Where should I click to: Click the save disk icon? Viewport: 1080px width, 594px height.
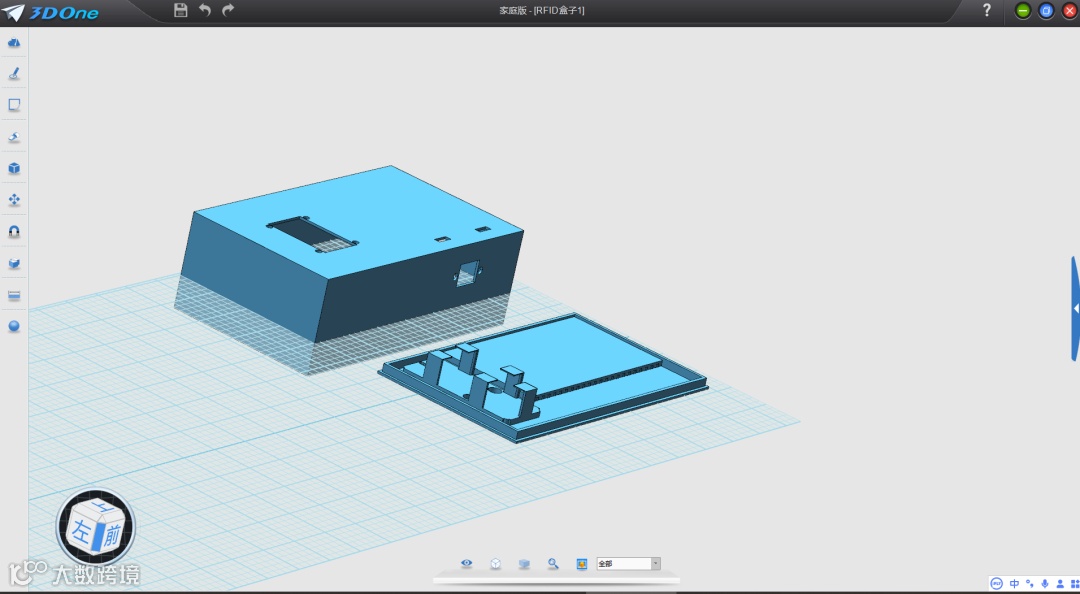(x=180, y=10)
